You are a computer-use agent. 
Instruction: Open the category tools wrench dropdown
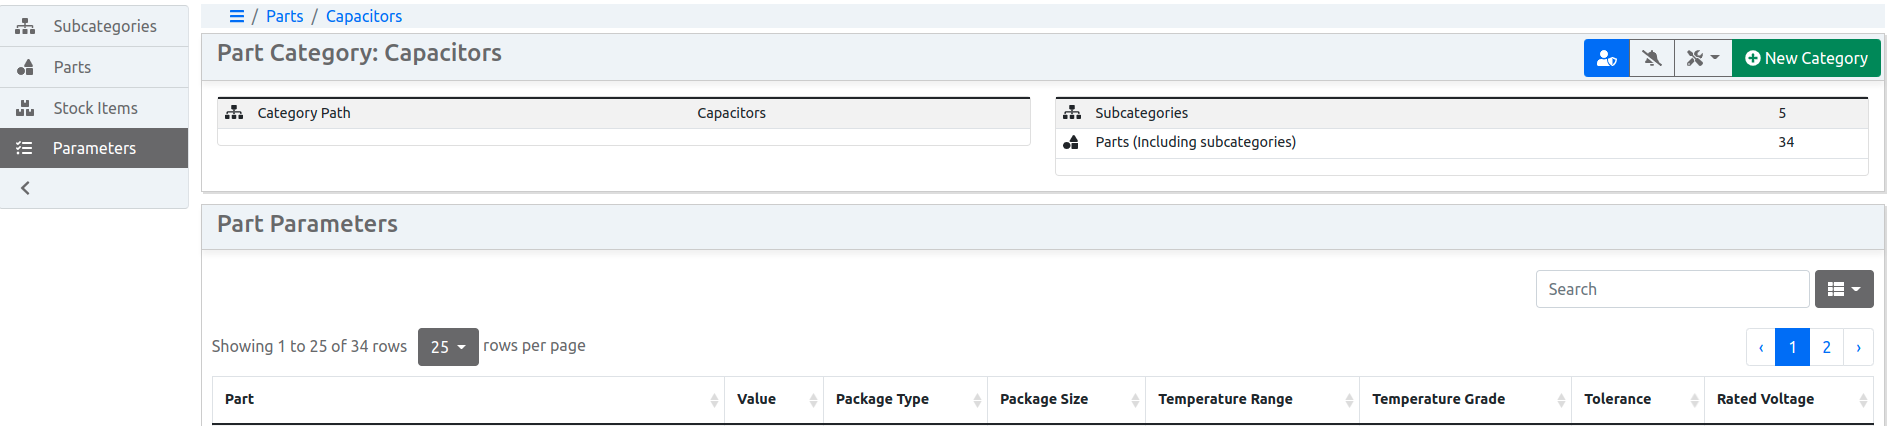click(1702, 58)
